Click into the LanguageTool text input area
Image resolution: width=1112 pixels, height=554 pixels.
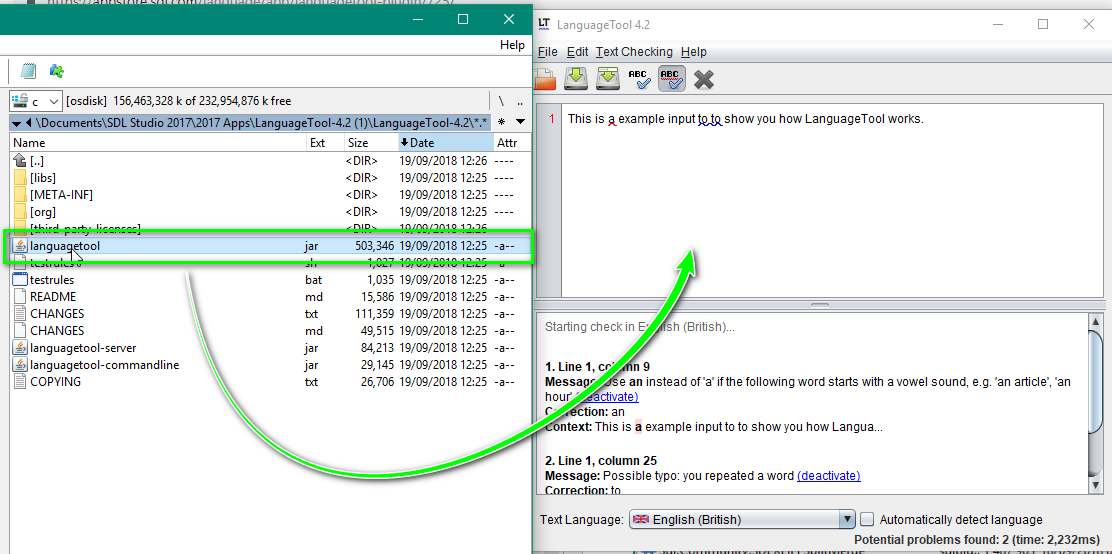tap(833, 202)
